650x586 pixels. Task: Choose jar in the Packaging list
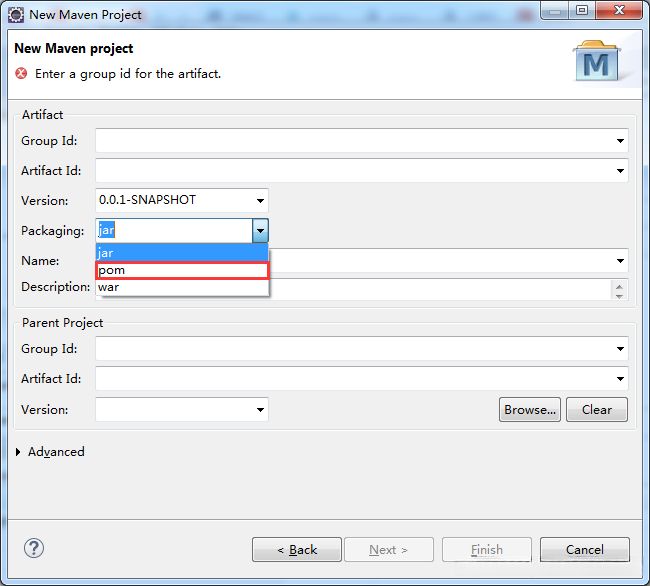(x=182, y=253)
